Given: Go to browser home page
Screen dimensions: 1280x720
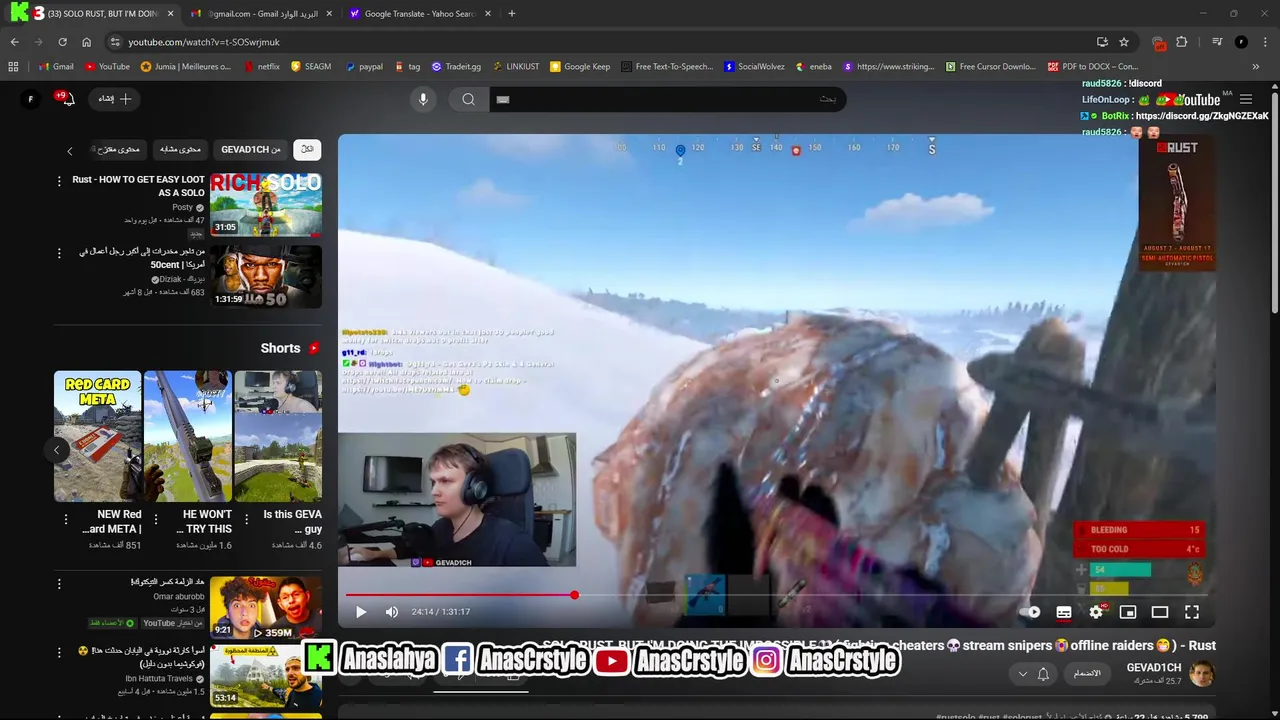Looking at the screenshot, I should (x=86, y=42).
